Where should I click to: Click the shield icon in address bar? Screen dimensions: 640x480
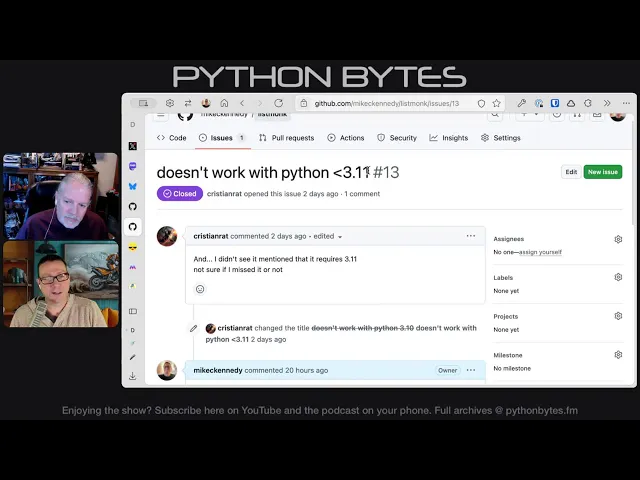481,104
